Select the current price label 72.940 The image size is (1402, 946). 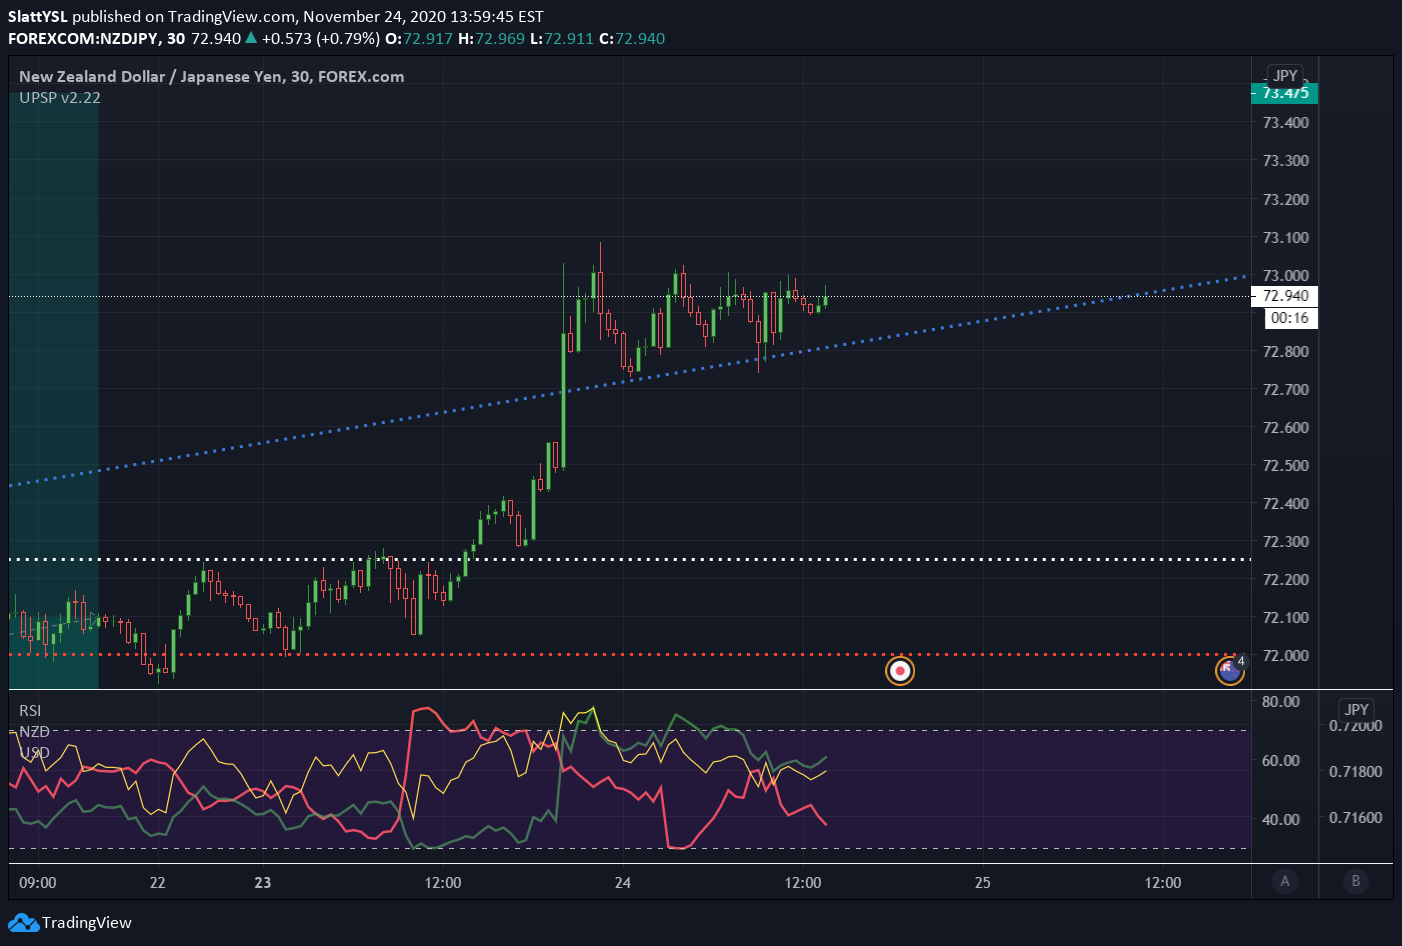click(1285, 296)
